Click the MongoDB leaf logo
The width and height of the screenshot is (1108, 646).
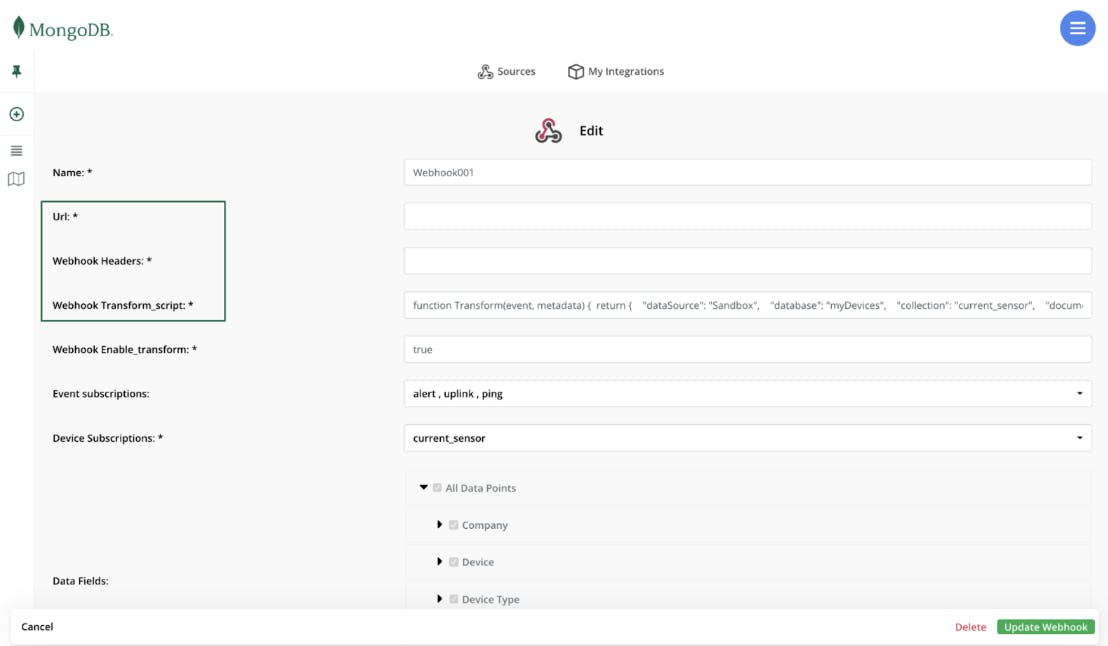(x=18, y=28)
